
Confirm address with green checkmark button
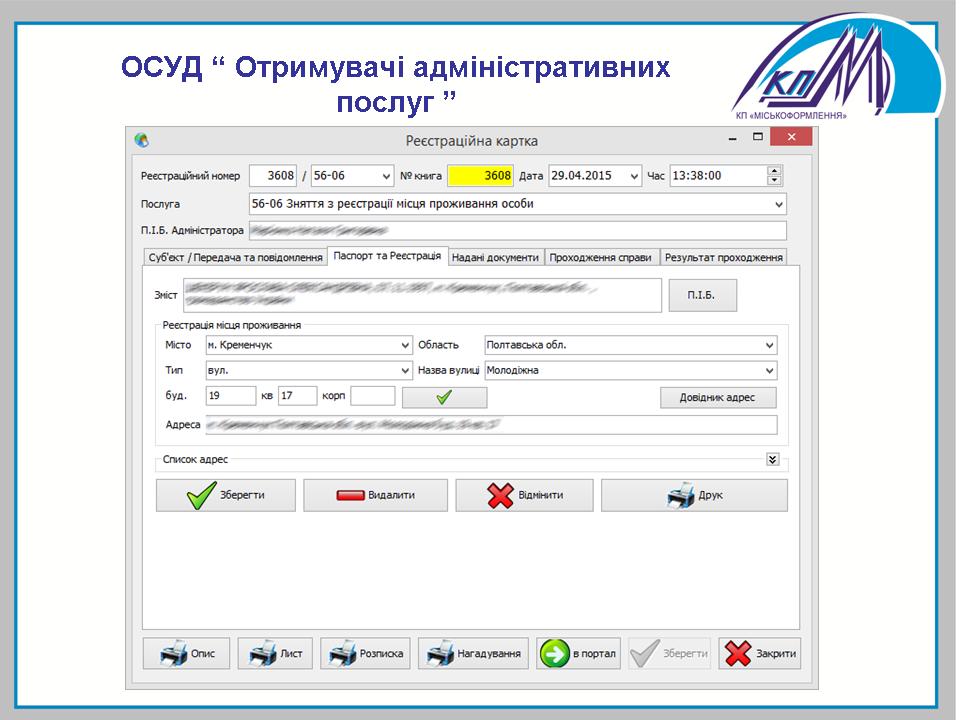444,397
